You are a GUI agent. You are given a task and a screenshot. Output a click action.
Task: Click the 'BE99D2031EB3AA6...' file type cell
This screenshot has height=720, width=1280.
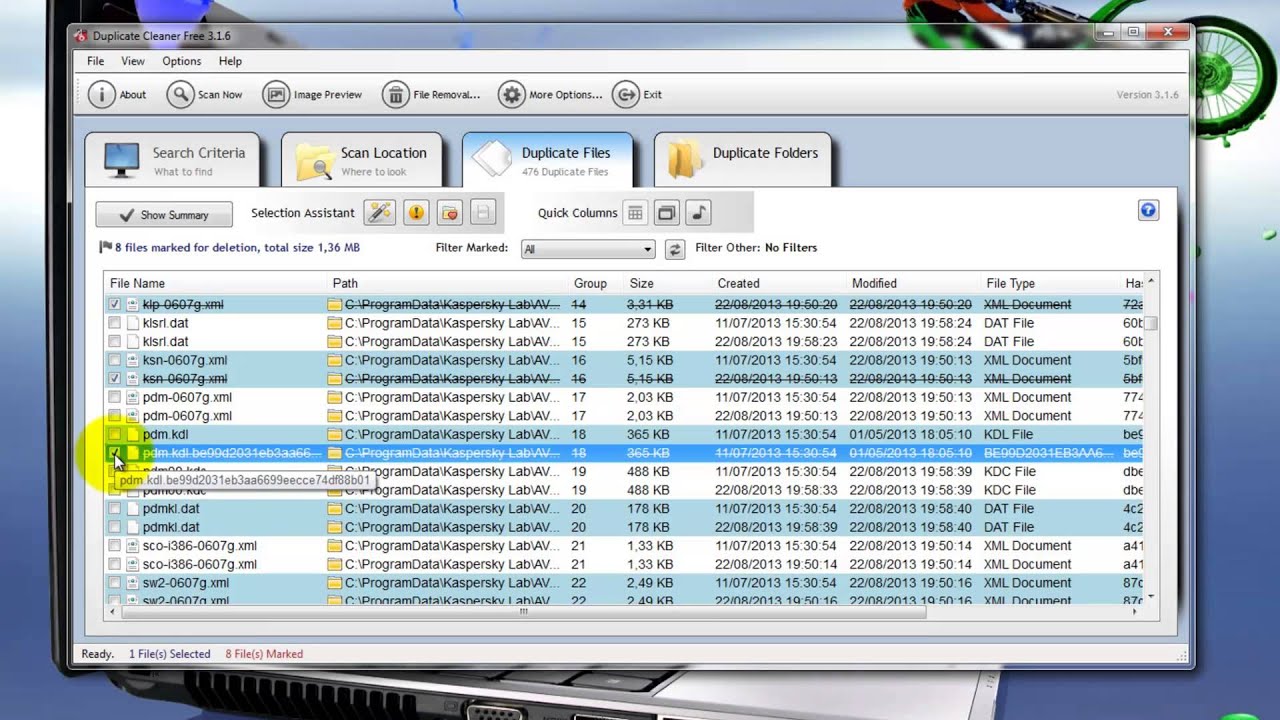point(1048,453)
